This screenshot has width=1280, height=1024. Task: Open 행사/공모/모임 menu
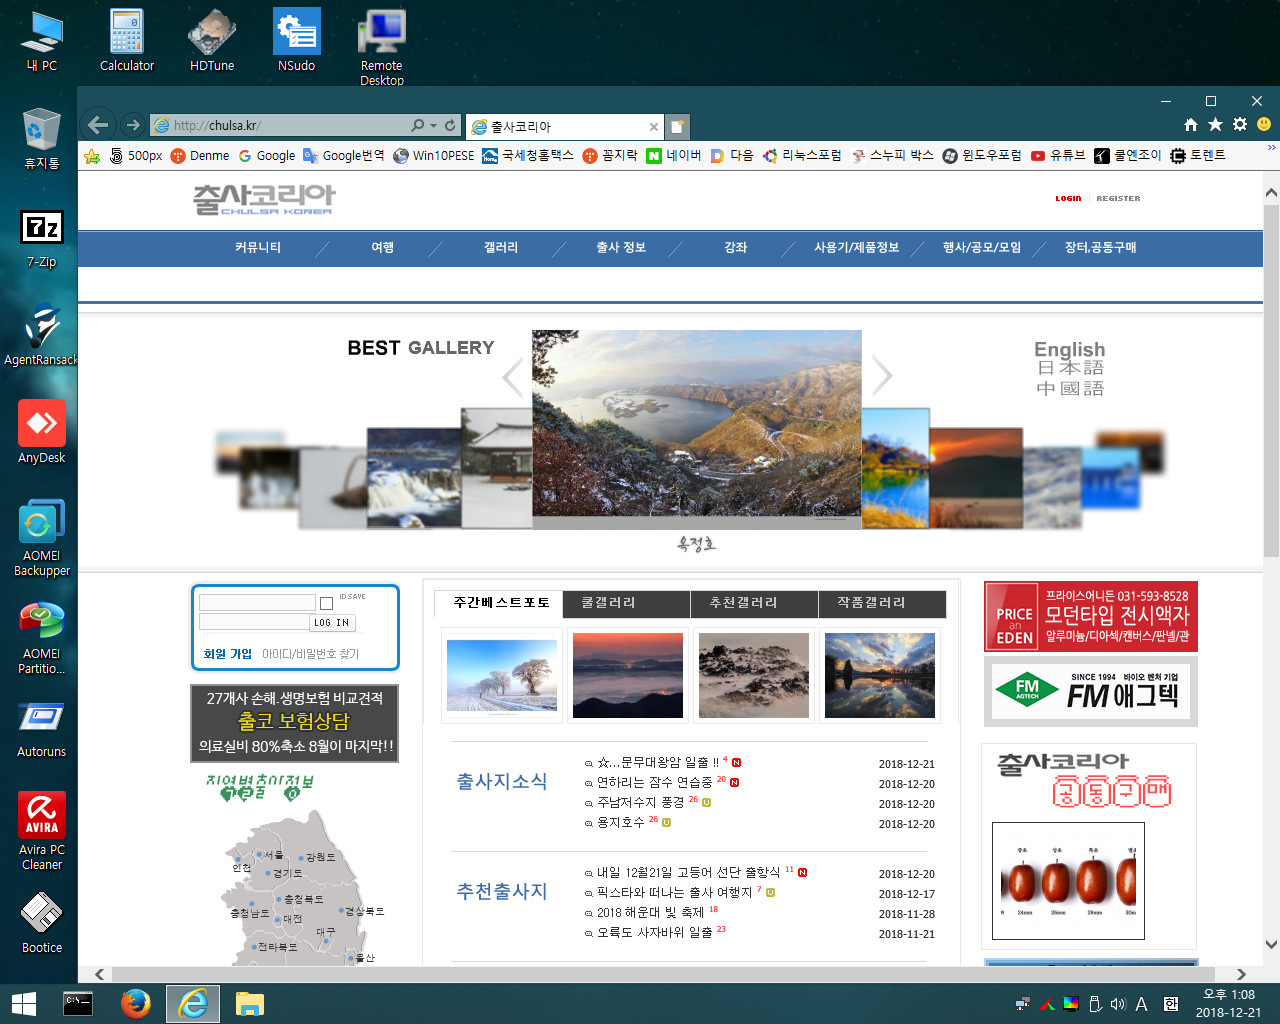pos(982,248)
